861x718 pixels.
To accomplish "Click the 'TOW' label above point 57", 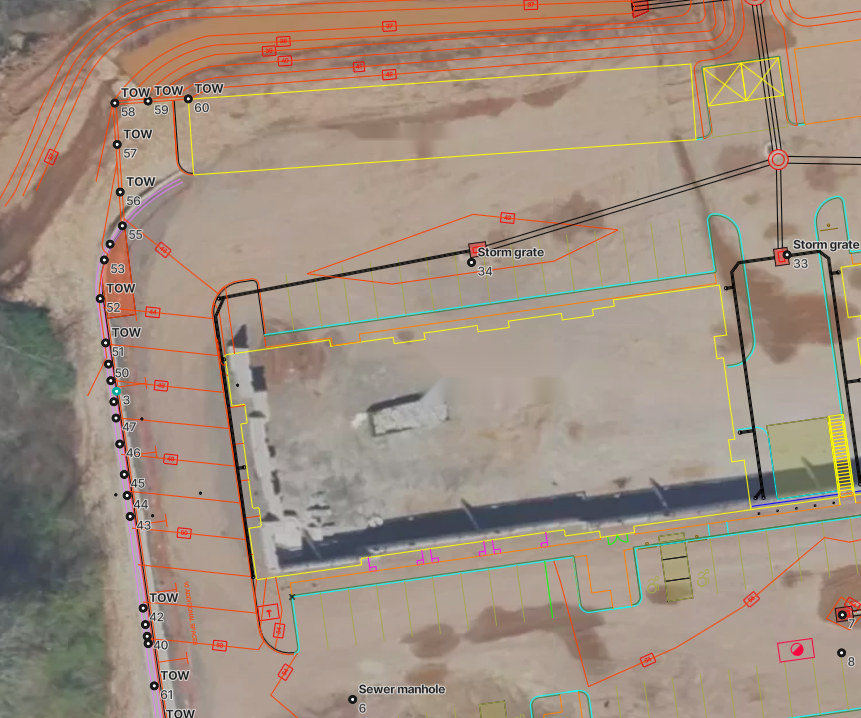I will [x=138, y=134].
